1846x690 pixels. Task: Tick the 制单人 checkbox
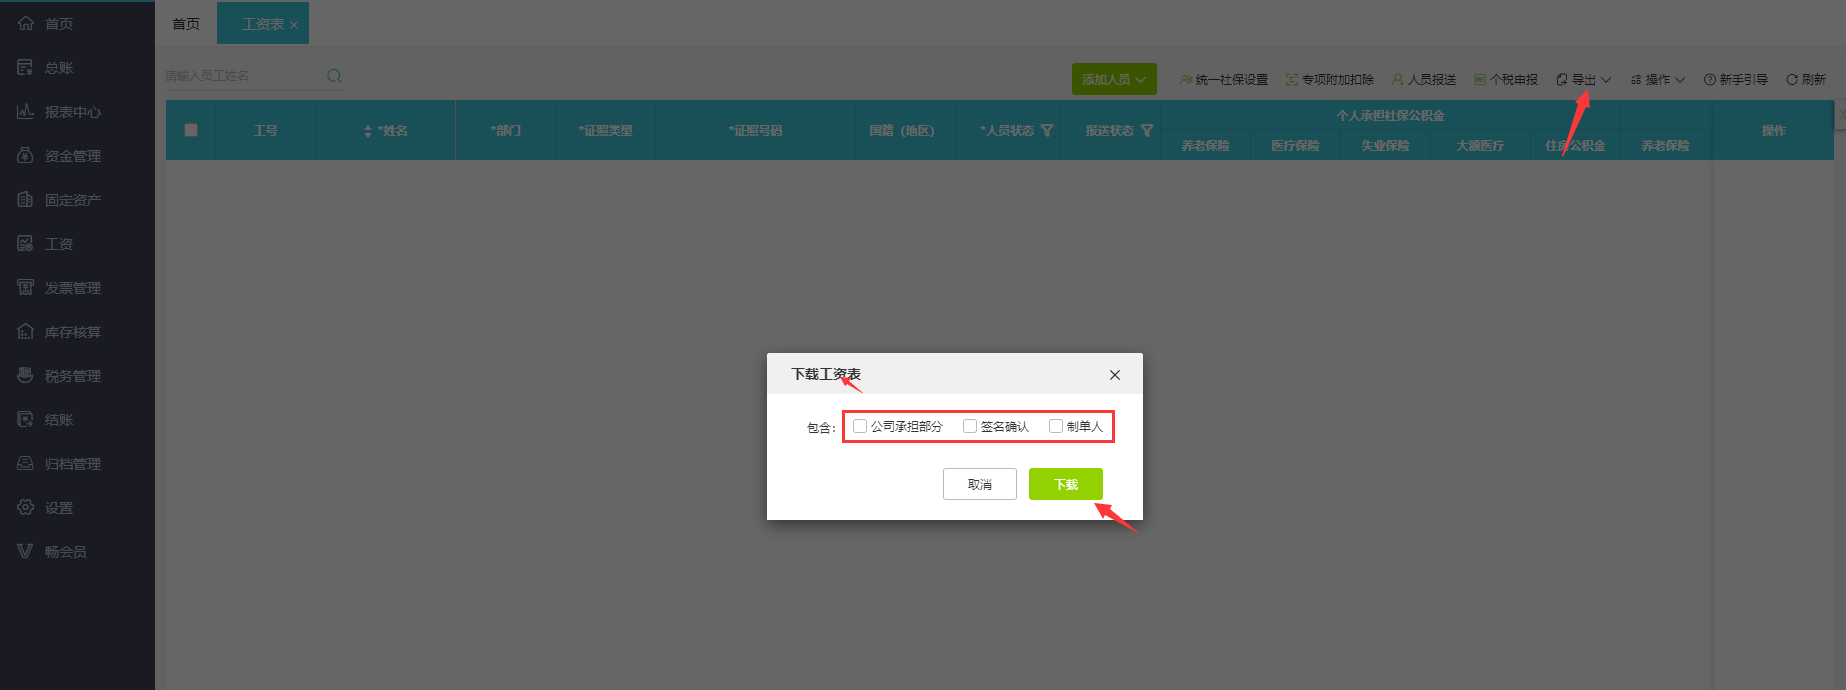pos(1056,426)
